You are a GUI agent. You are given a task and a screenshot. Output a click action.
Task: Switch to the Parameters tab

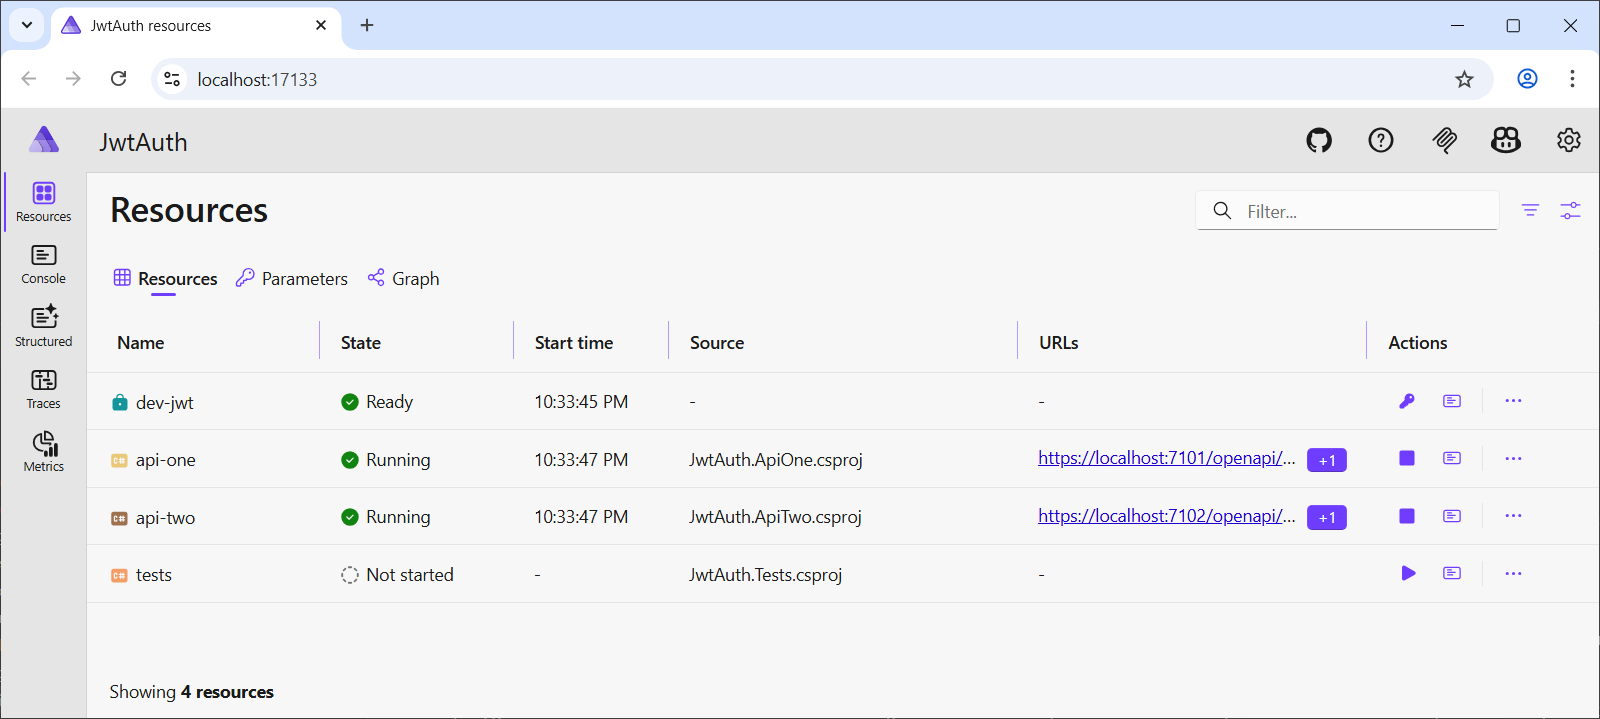[292, 279]
